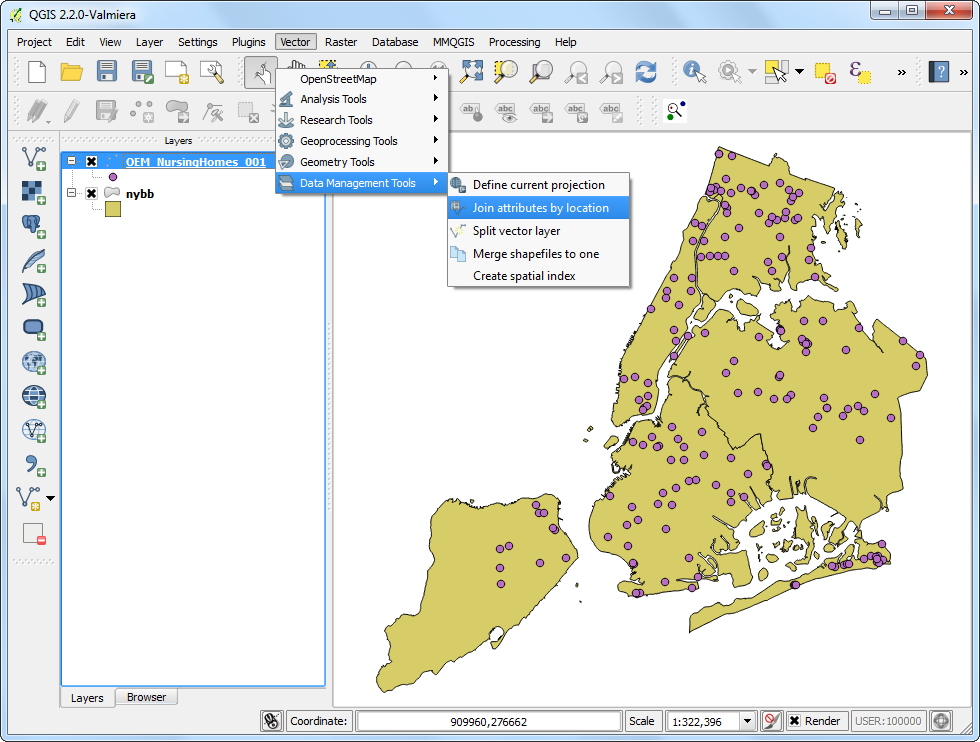The width and height of the screenshot is (980, 742).
Task: Show hidden toolbar items left of Help
Action: [x=901, y=72]
